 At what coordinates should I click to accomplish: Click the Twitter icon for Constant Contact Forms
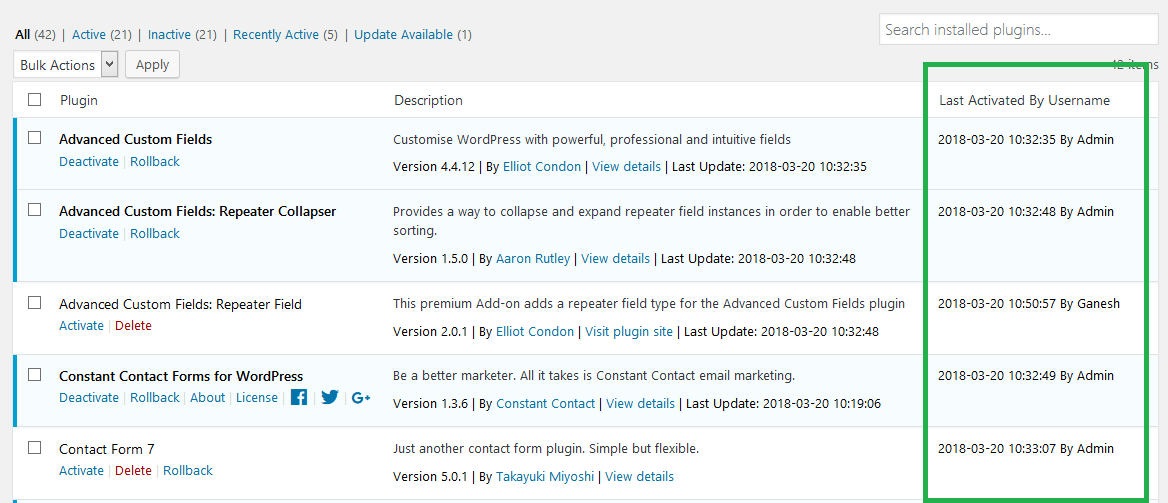(x=330, y=397)
